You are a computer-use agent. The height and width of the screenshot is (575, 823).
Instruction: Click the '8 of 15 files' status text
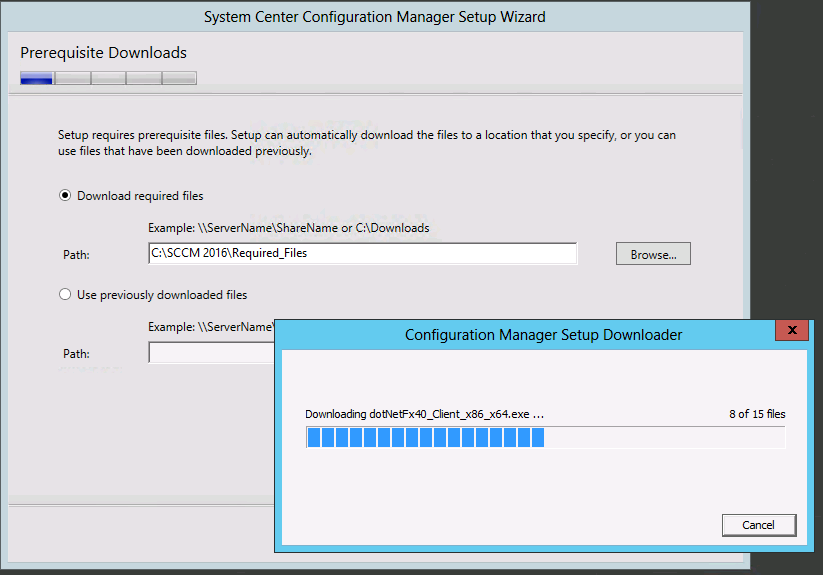click(757, 414)
